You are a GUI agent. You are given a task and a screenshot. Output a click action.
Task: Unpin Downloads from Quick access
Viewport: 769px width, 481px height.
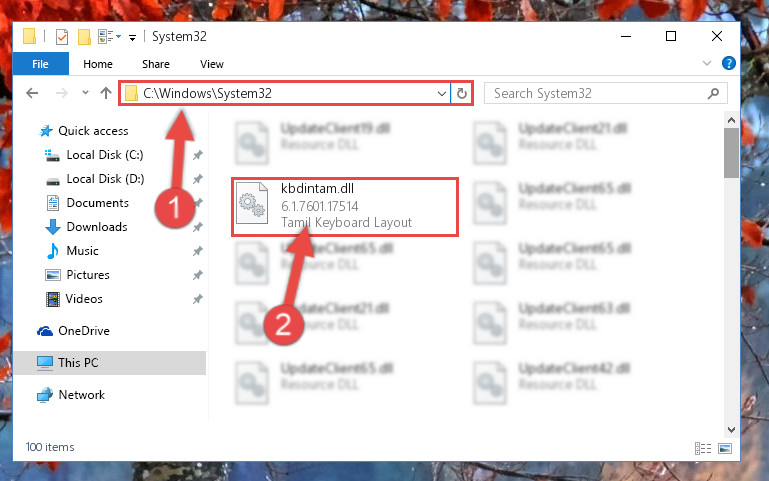[x=198, y=227]
